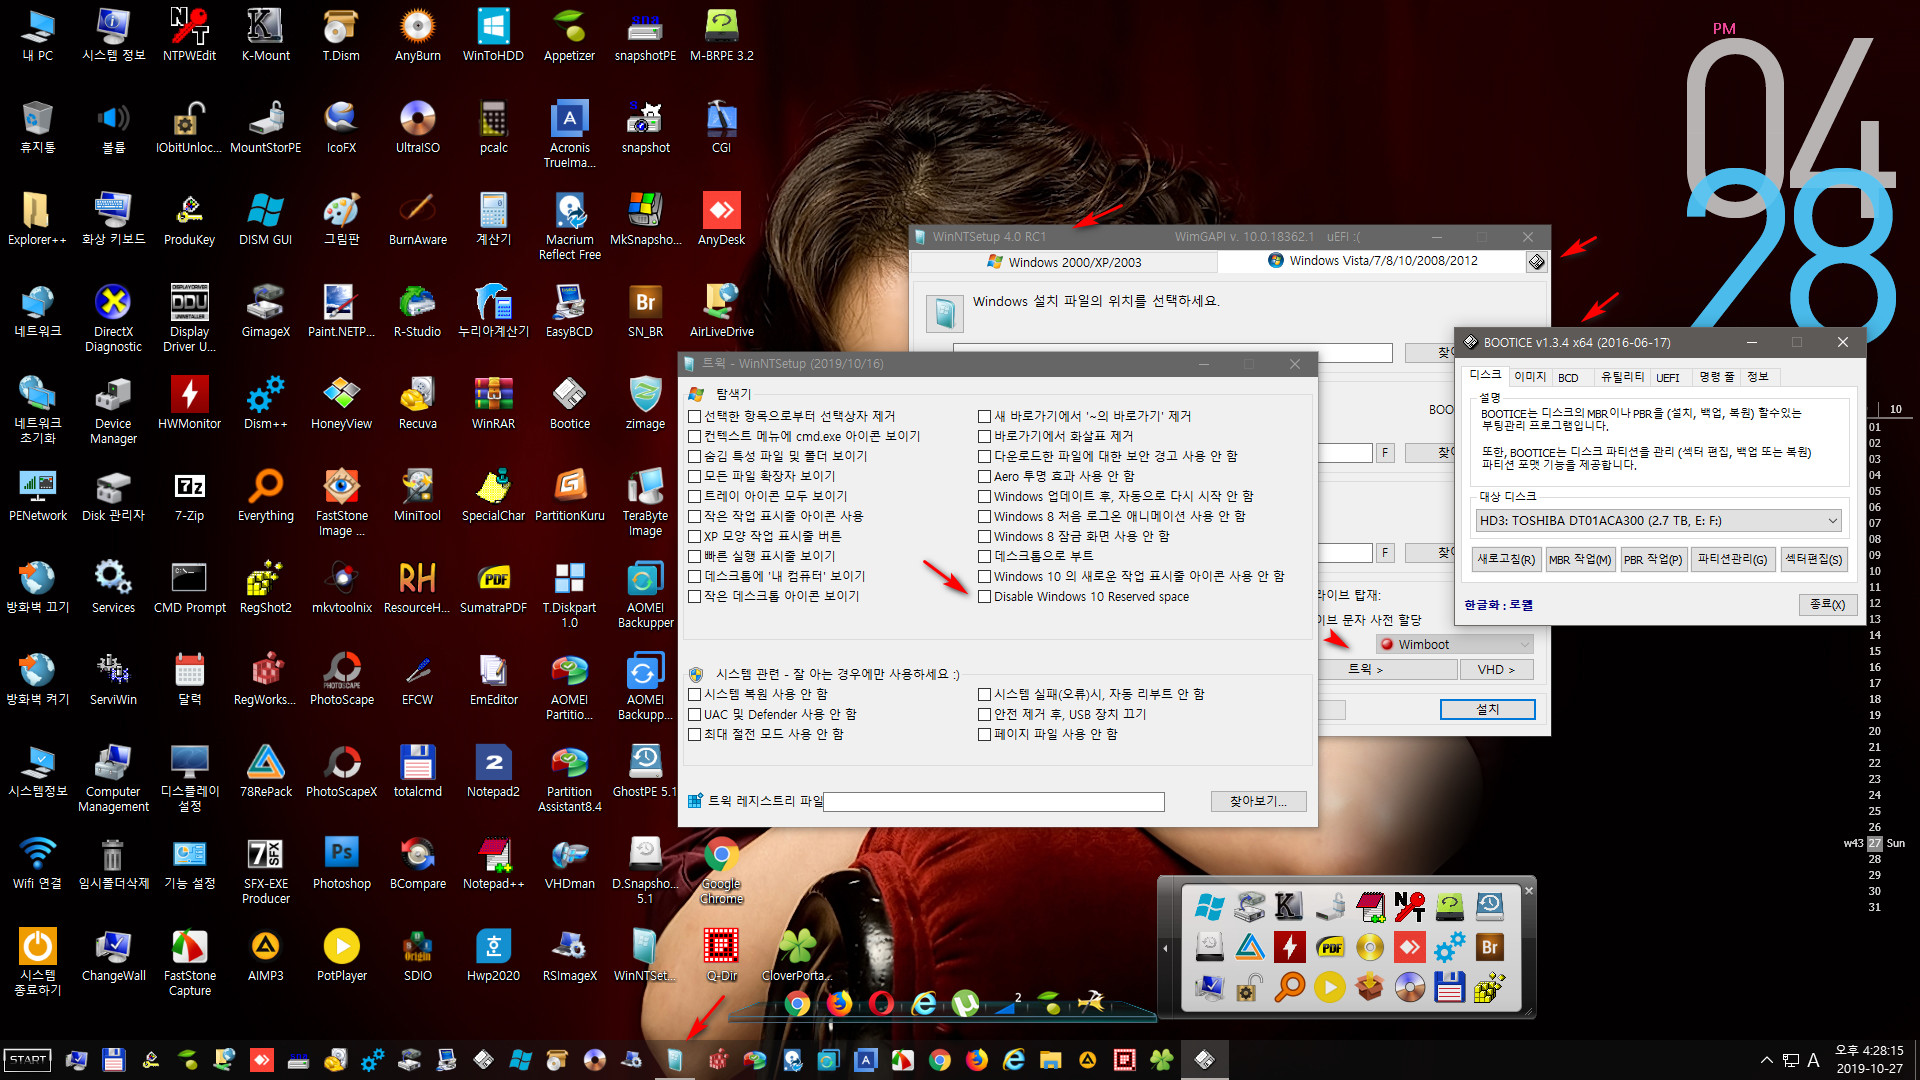Select the Windows 2000/XP/2003 tab
The width and height of the screenshot is (1920, 1080).
tap(1064, 262)
